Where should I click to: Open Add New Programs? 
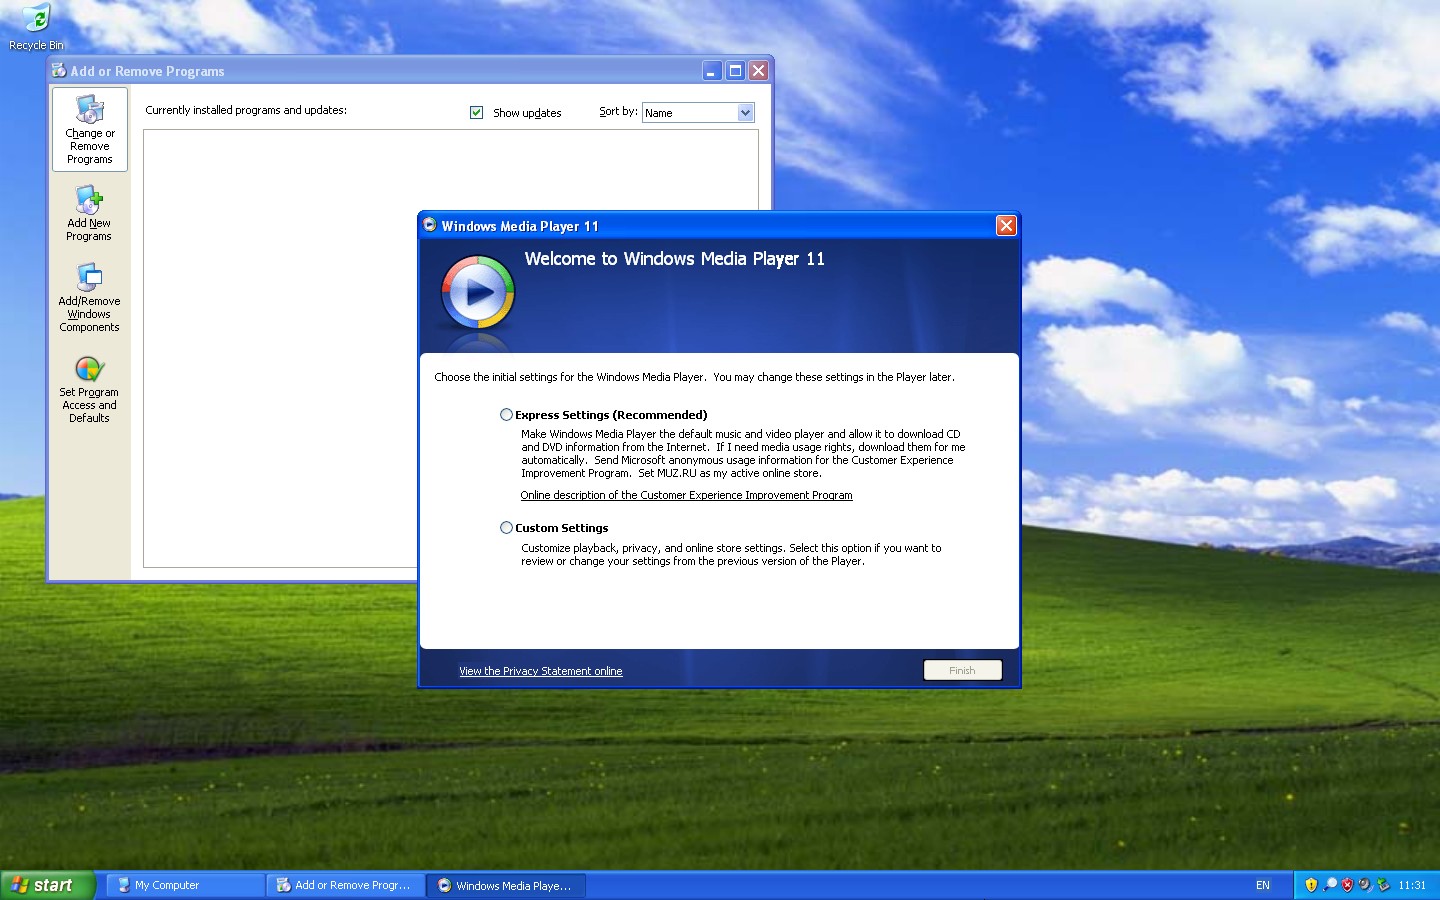pos(89,212)
